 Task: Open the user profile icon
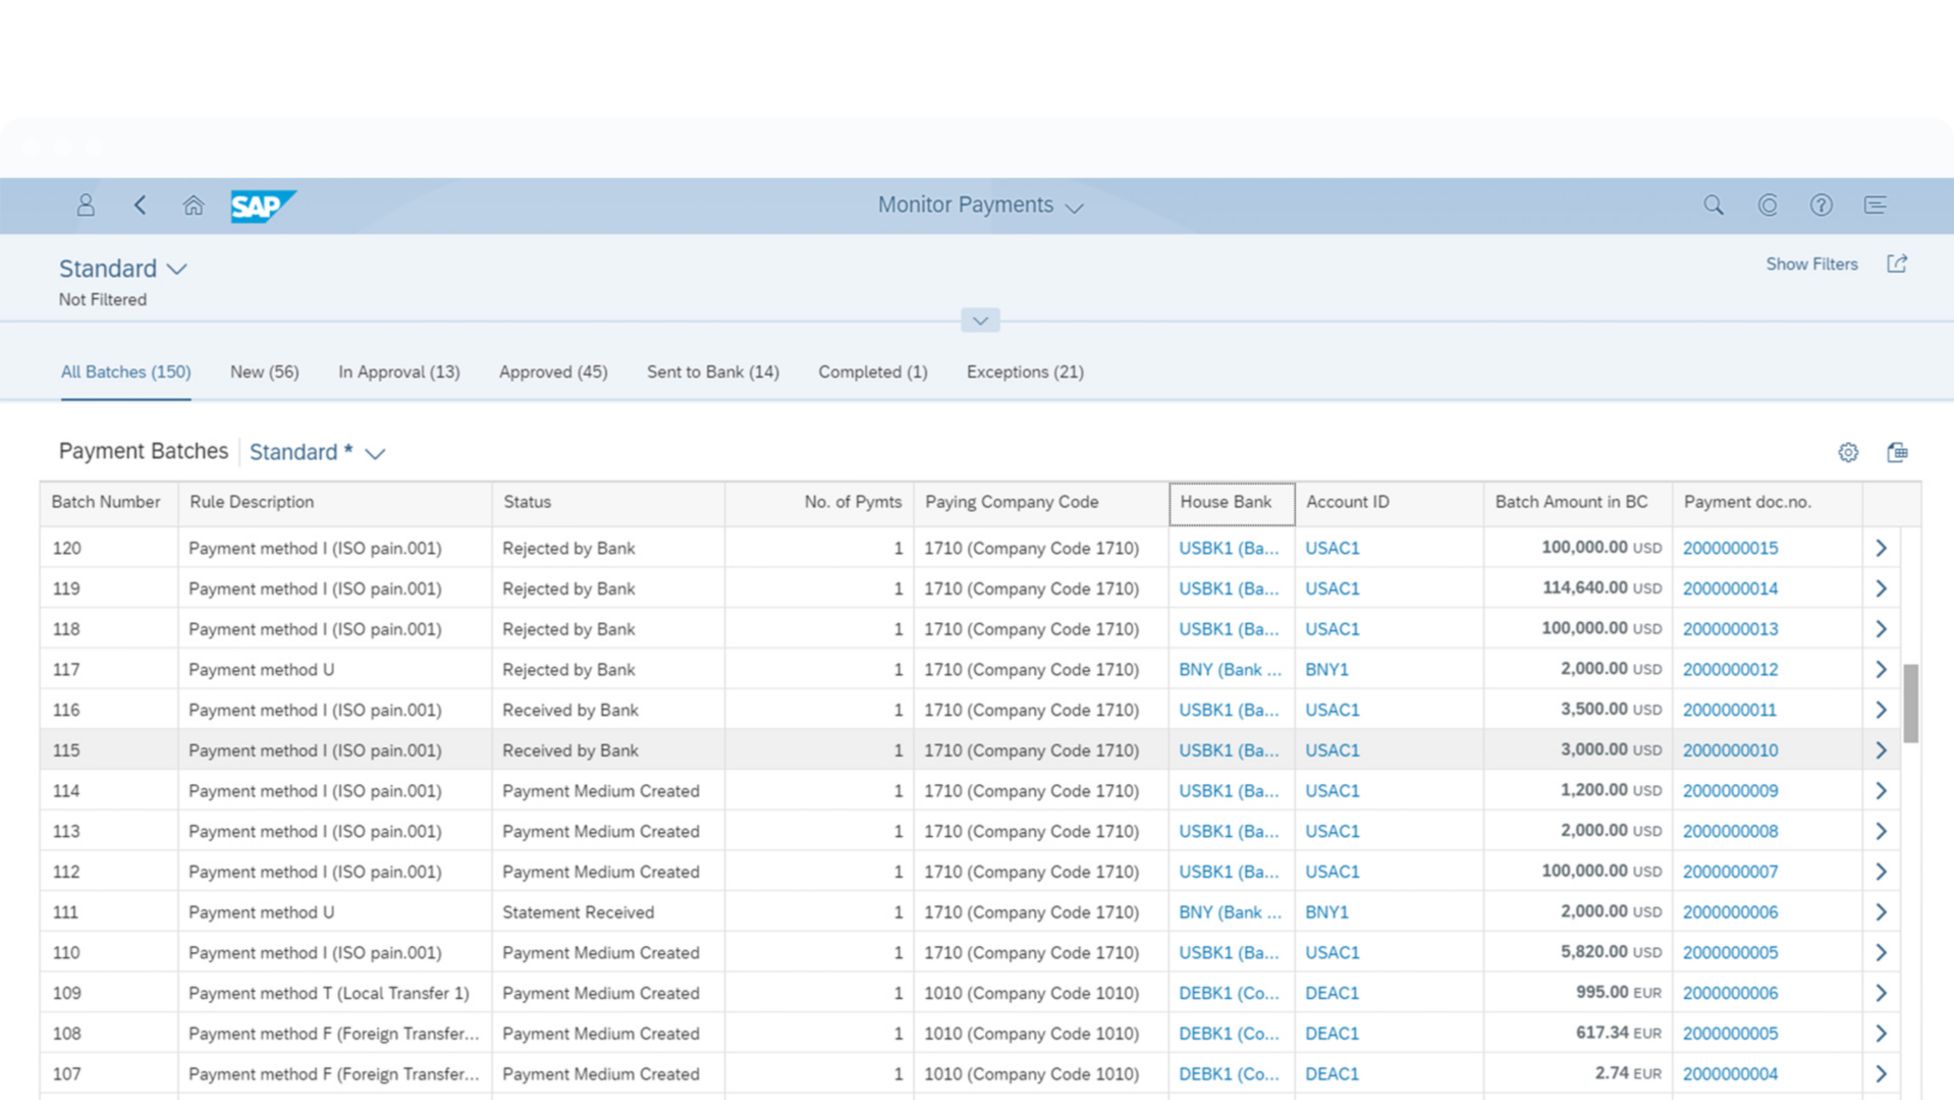click(86, 205)
